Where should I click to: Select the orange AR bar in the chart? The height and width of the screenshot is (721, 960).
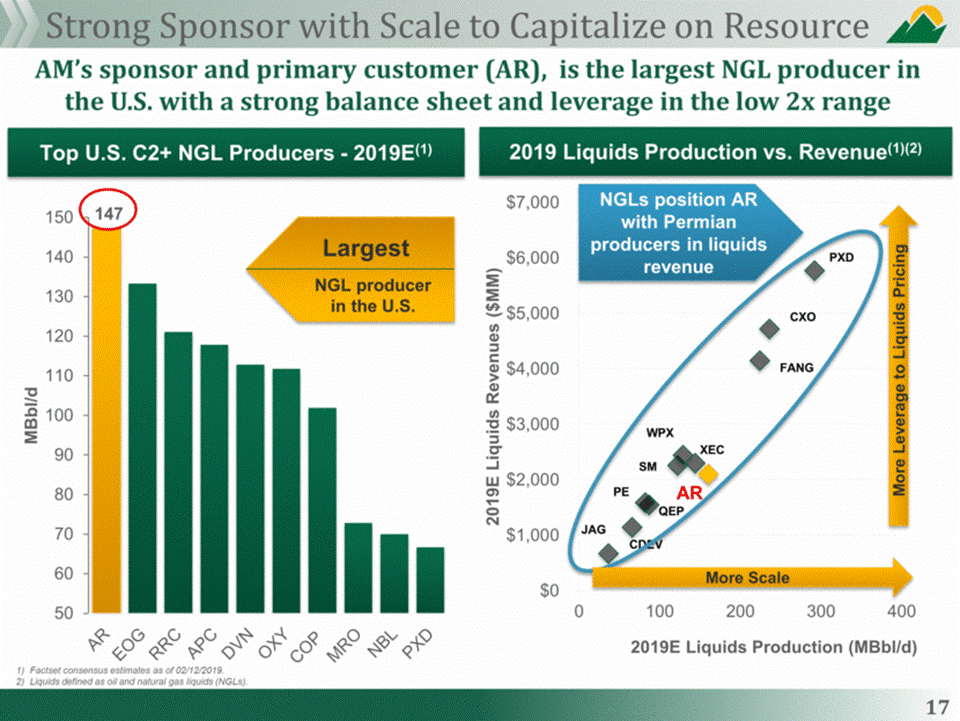click(x=107, y=420)
